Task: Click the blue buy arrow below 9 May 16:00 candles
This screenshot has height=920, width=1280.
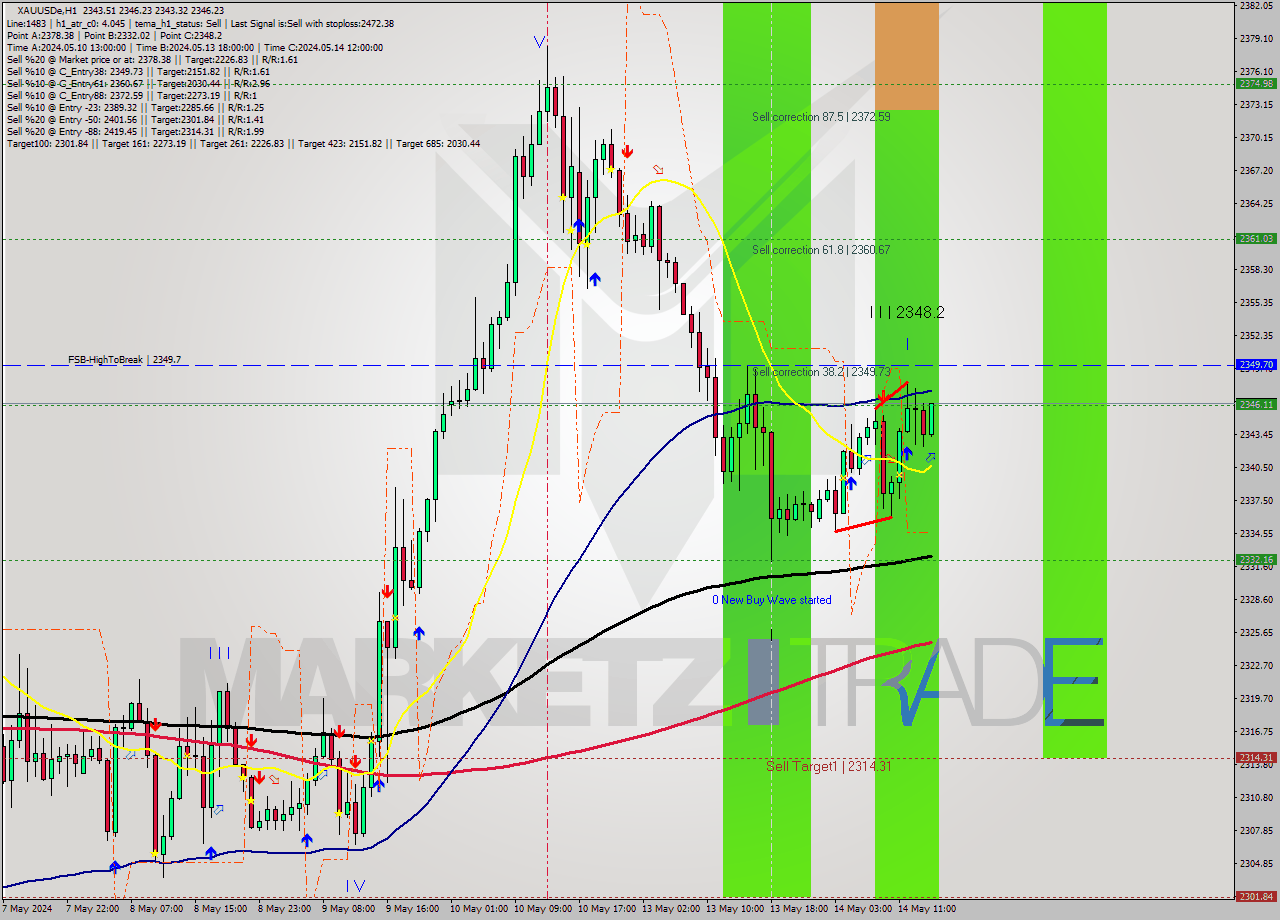Action: (419, 633)
